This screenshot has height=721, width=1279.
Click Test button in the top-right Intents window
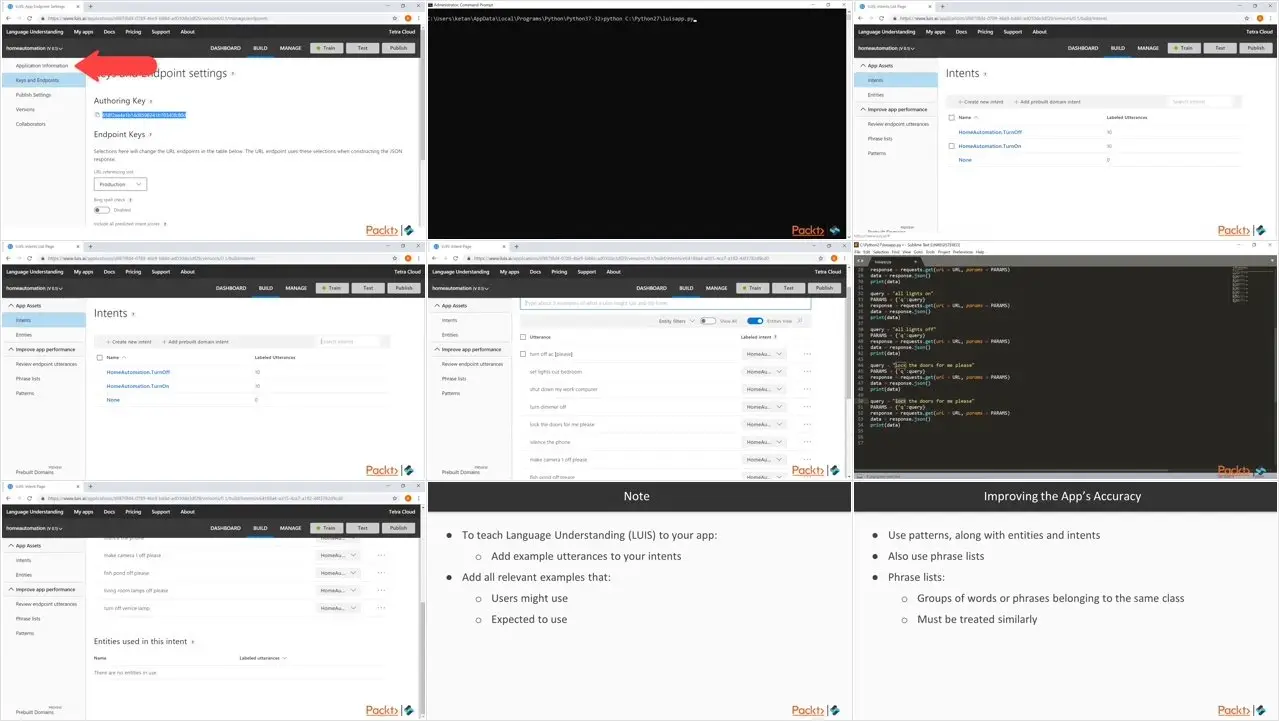point(1218,48)
